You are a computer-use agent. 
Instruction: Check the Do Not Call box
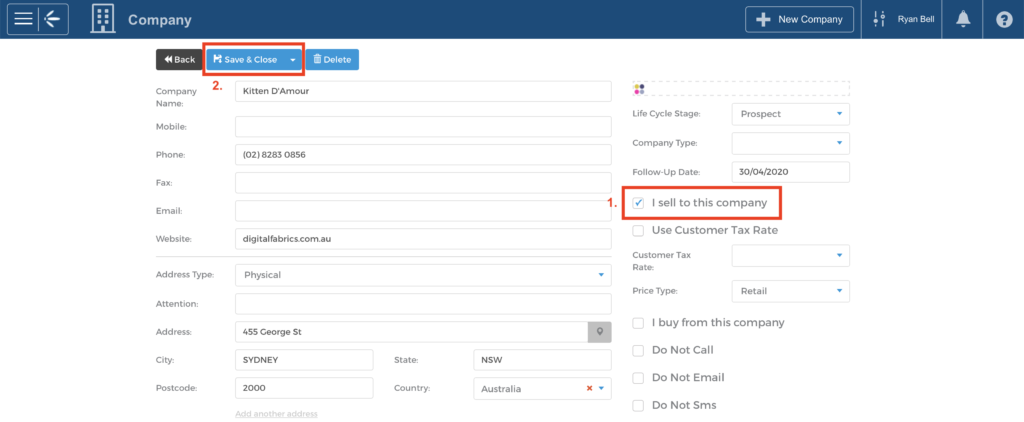639,350
